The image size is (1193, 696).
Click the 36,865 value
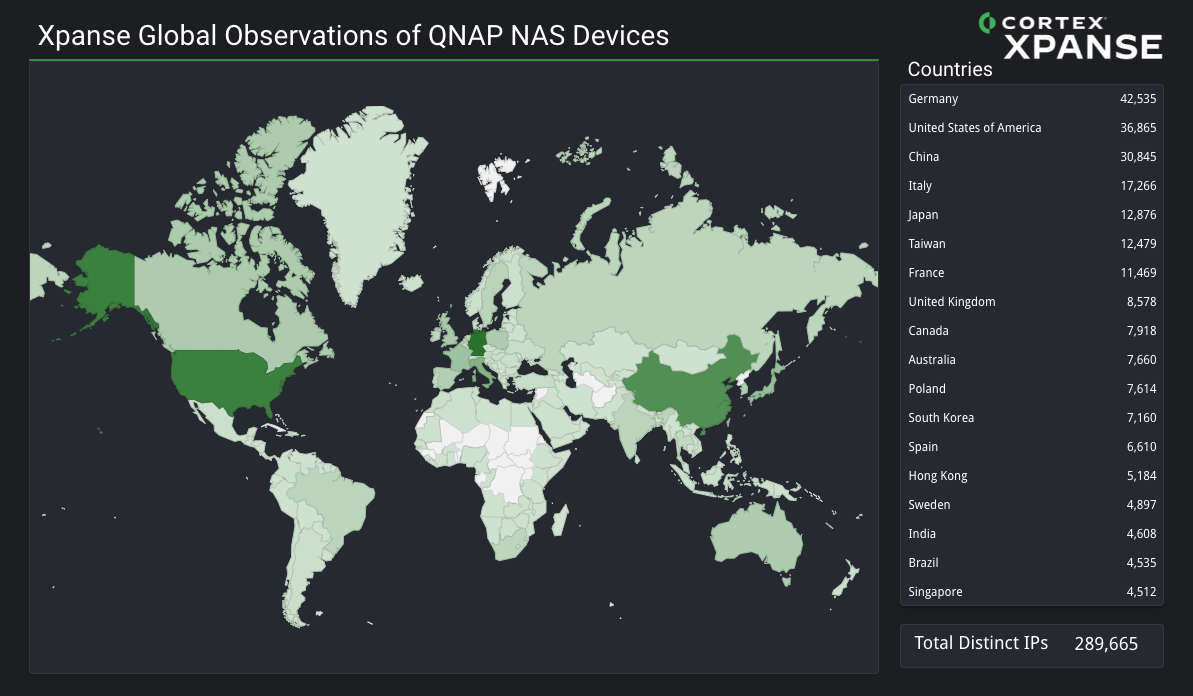point(1137,128)
